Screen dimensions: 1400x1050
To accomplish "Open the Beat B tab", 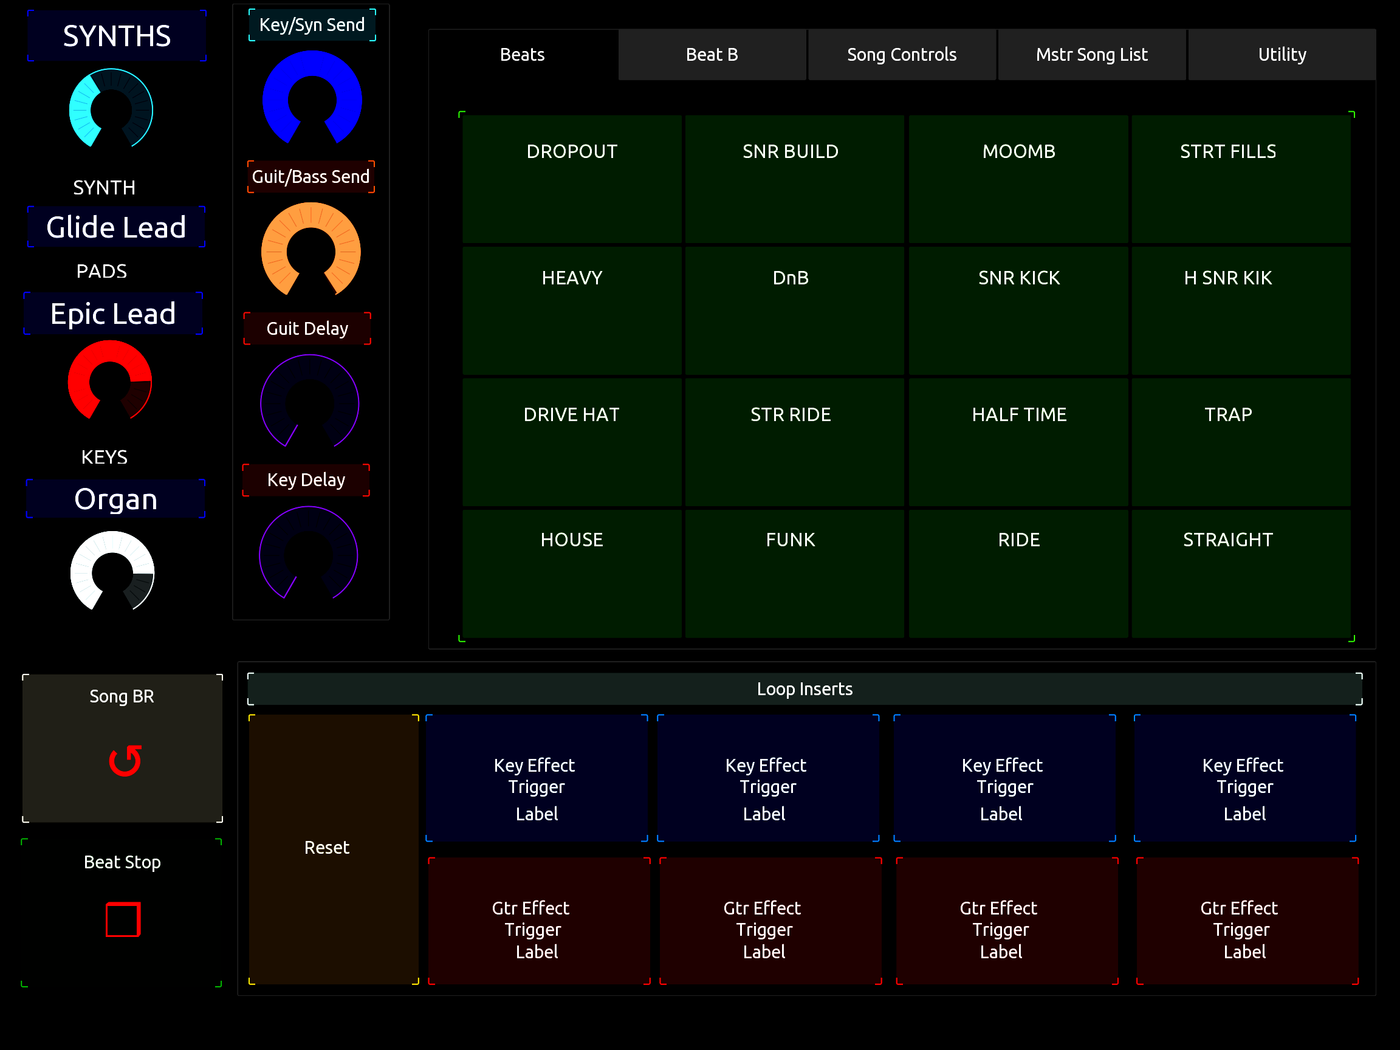I will pos(712,55).
